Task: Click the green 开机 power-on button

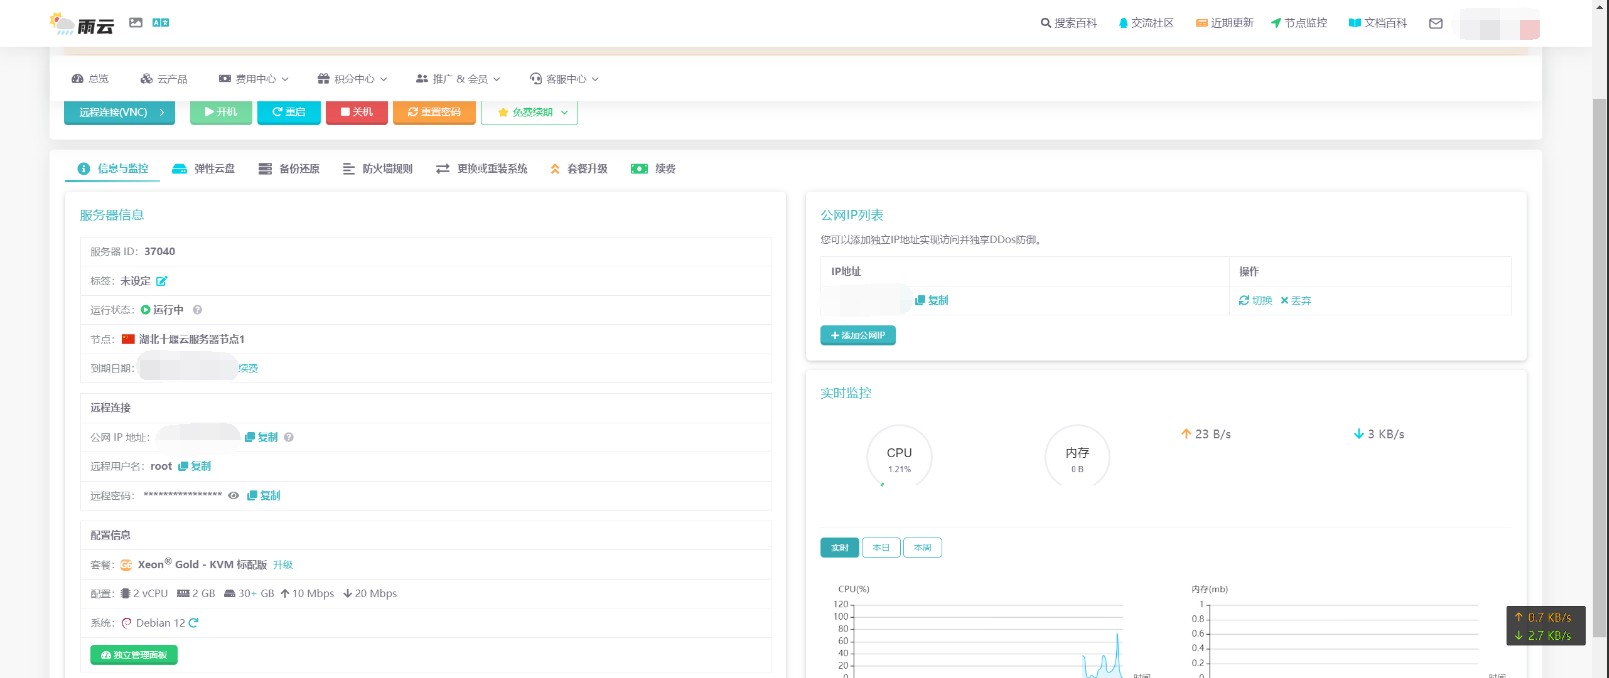Action: (221, 112)
